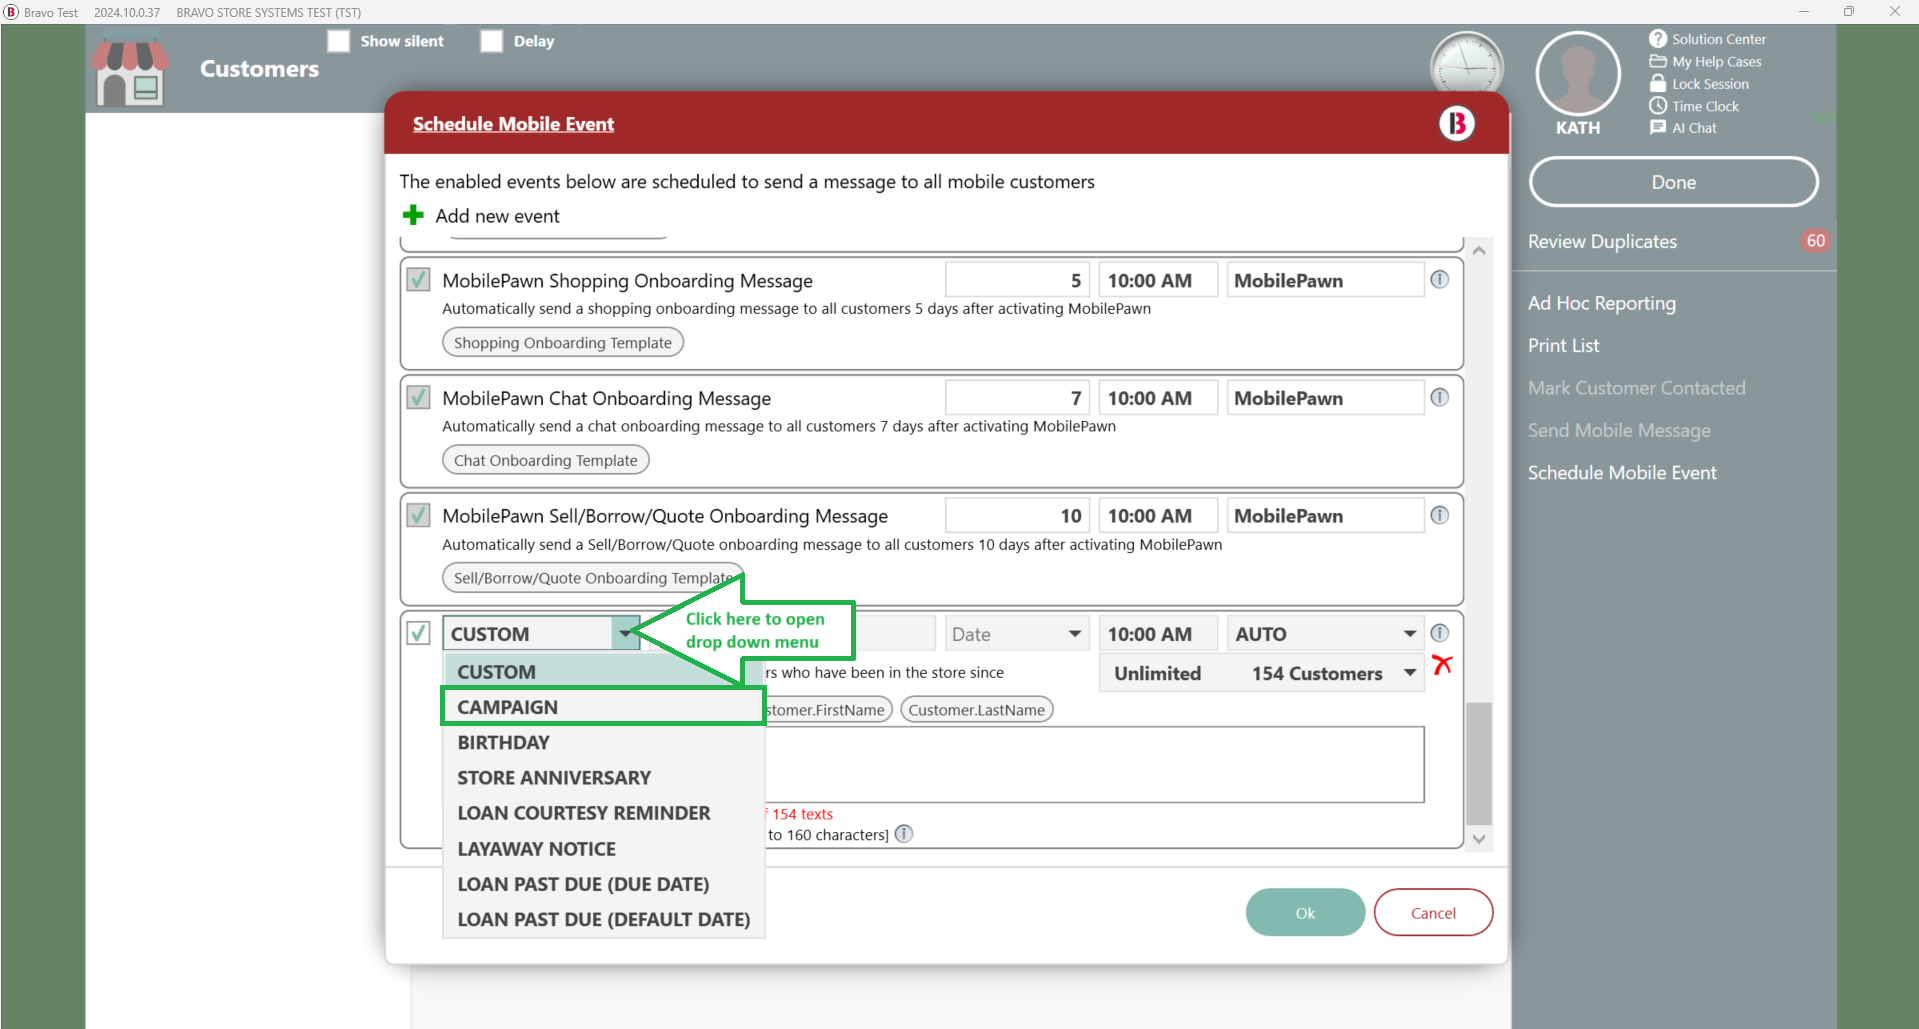Click the Cancel button
This screenshot has width=1919, height=1029.
[x=1433, y=912]
